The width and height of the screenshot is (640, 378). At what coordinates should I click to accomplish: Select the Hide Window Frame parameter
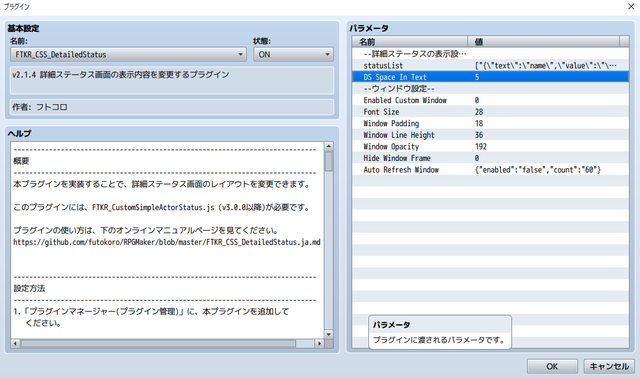[x=490, y=158]
